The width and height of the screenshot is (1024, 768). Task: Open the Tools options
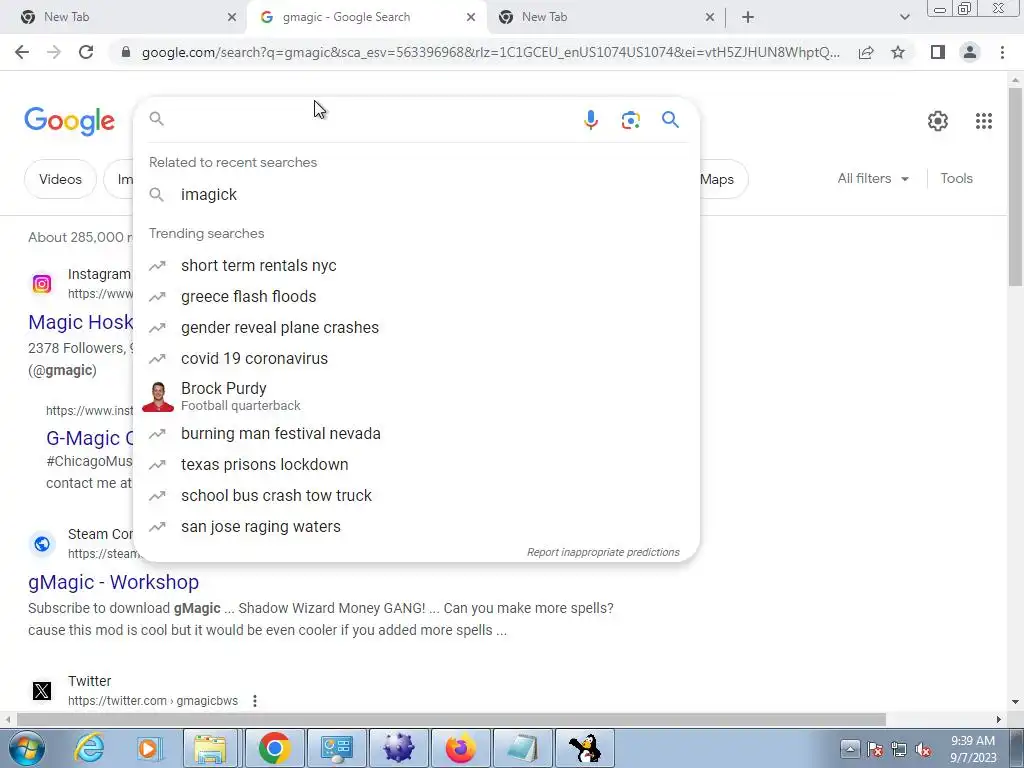(956, 178)
